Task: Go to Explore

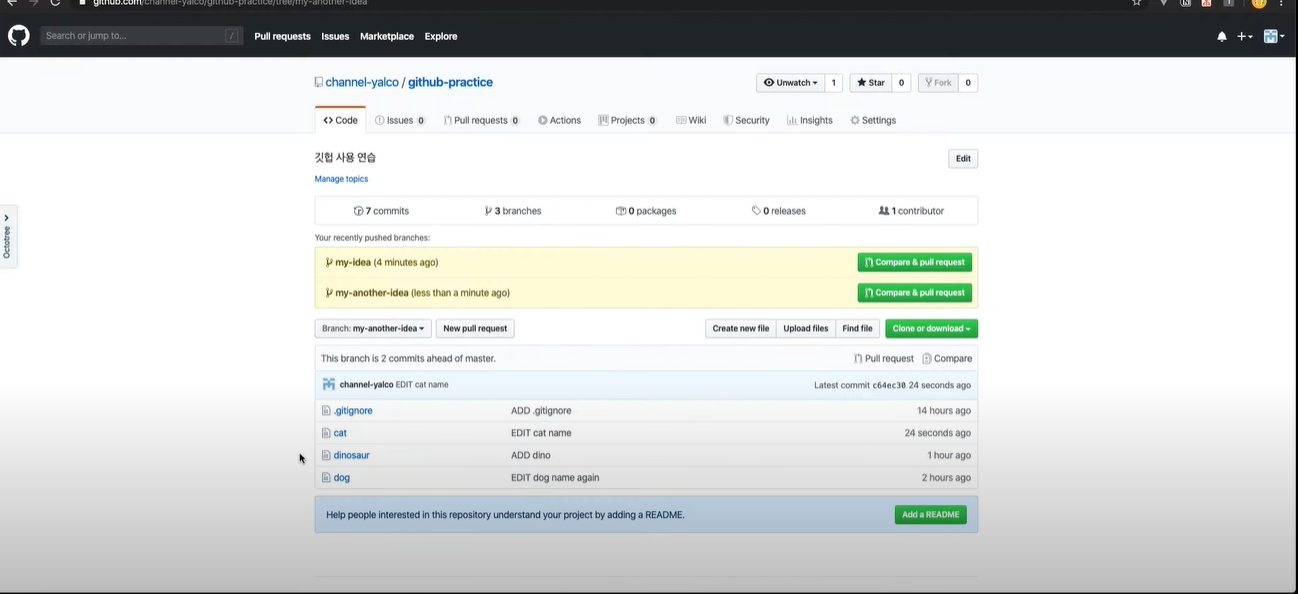Action: (441, 37)
